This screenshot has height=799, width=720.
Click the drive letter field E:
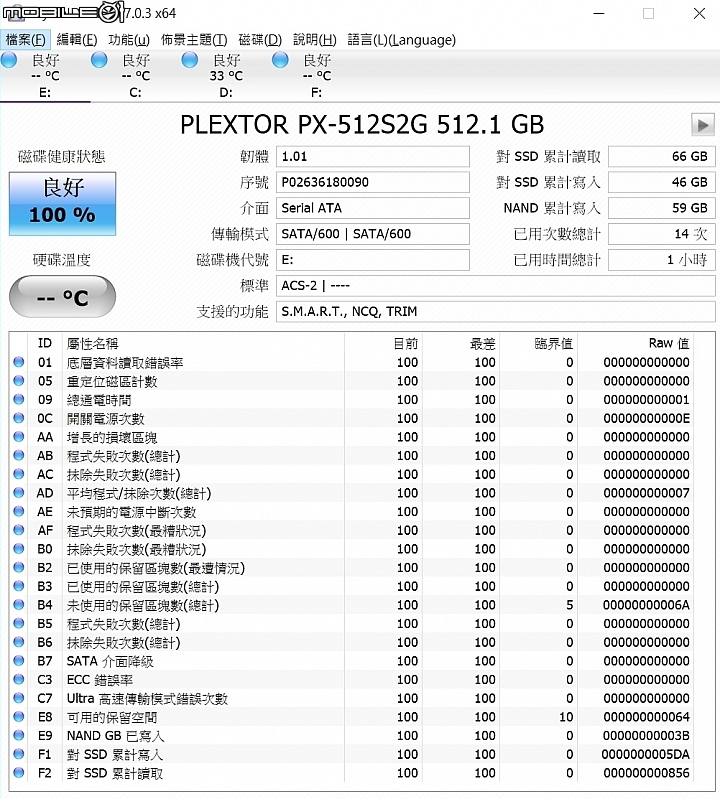click(372, 260)
